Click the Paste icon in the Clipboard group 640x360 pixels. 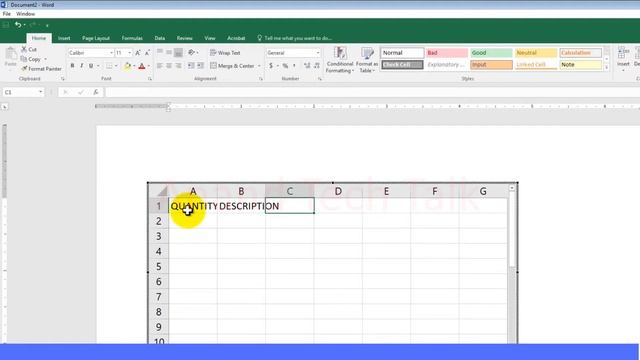coord(11,53)
